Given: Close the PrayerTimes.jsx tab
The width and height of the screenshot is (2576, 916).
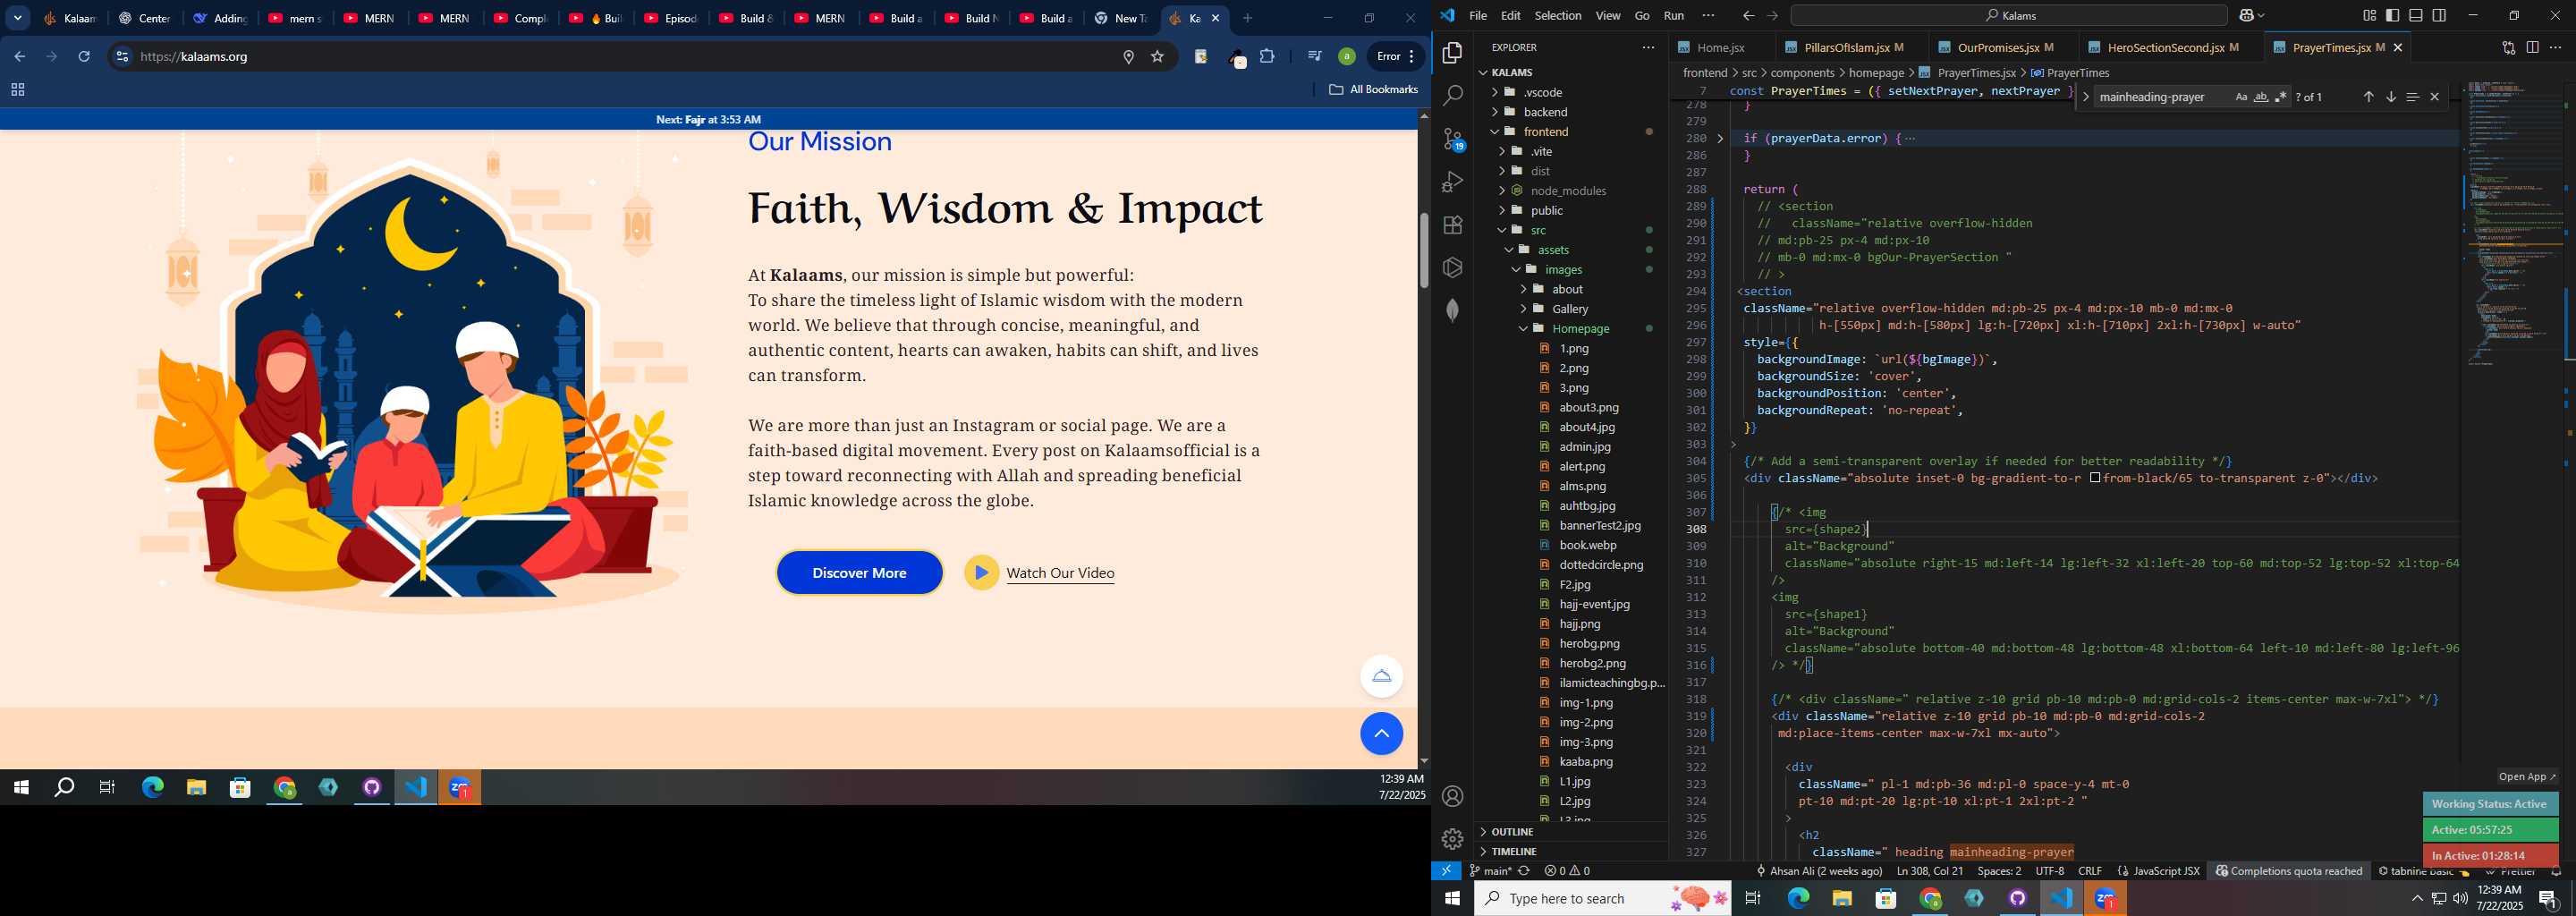Looking at the screenshot, I should point(2397,48).
